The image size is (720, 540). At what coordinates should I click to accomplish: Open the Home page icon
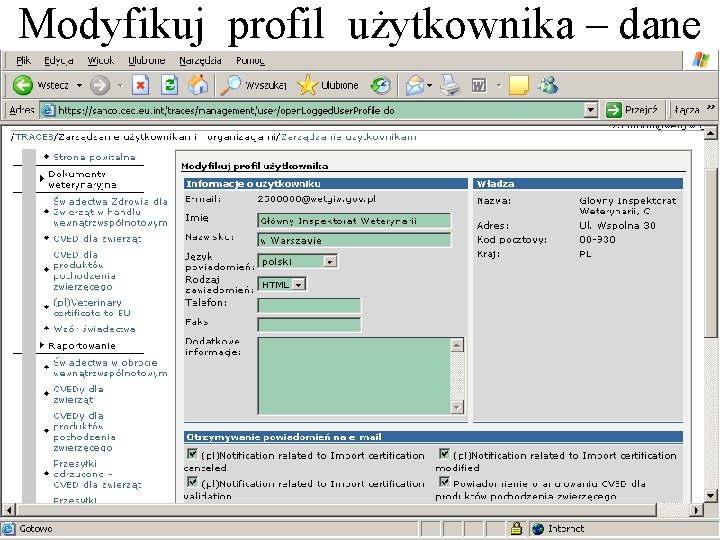[198, 85]
